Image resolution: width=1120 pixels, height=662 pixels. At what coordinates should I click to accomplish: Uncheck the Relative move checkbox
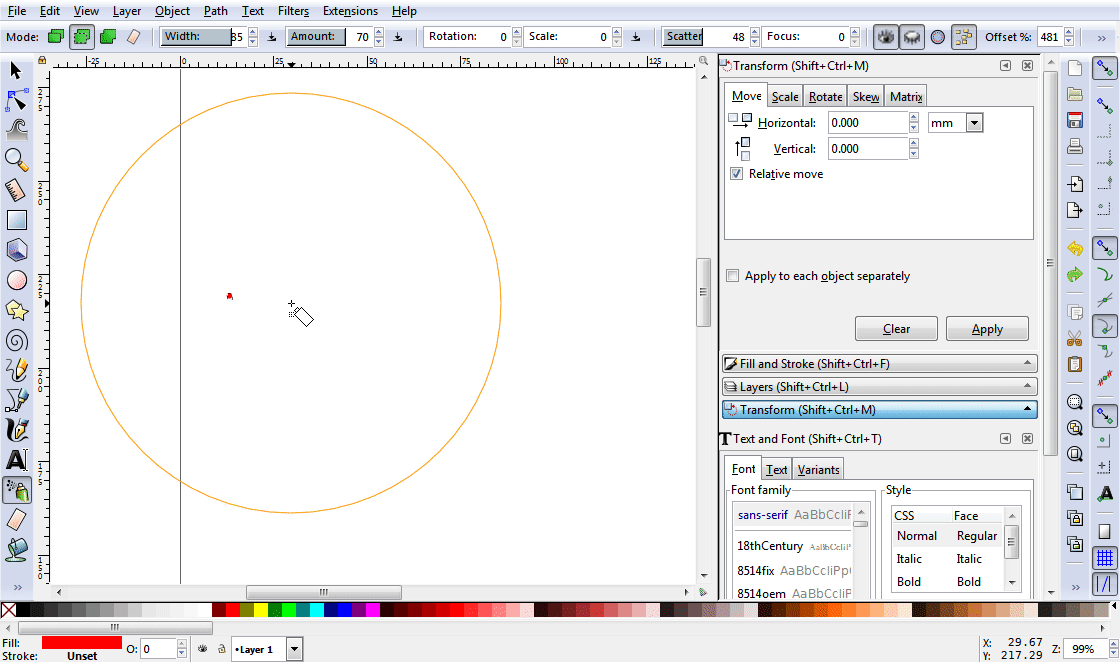click(x=736, y=173)
